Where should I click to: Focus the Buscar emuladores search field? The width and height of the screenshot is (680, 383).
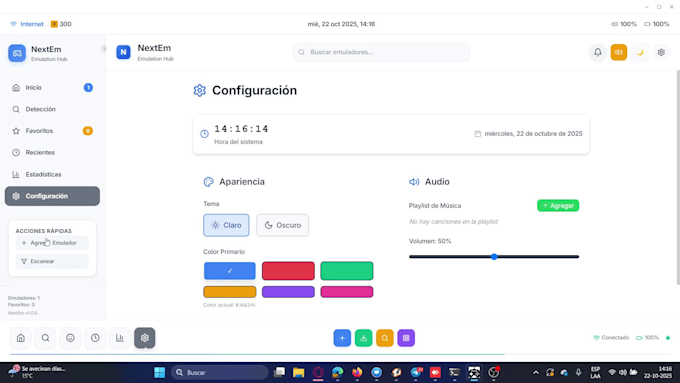[x=381, y=52]
